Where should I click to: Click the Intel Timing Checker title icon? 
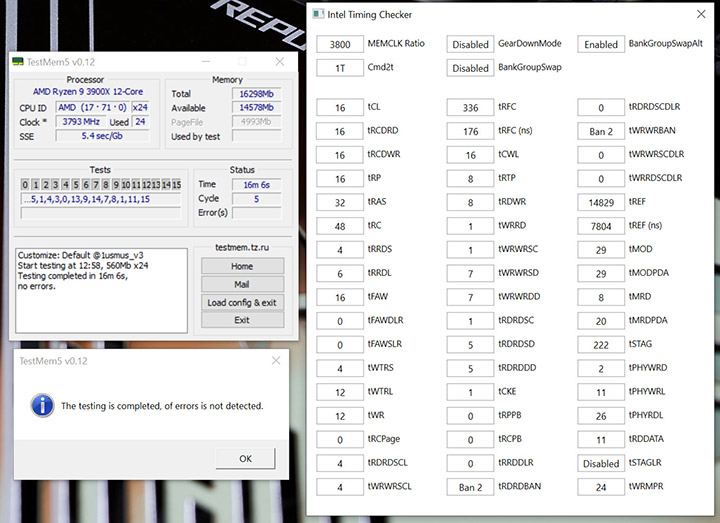coord(318,14)
